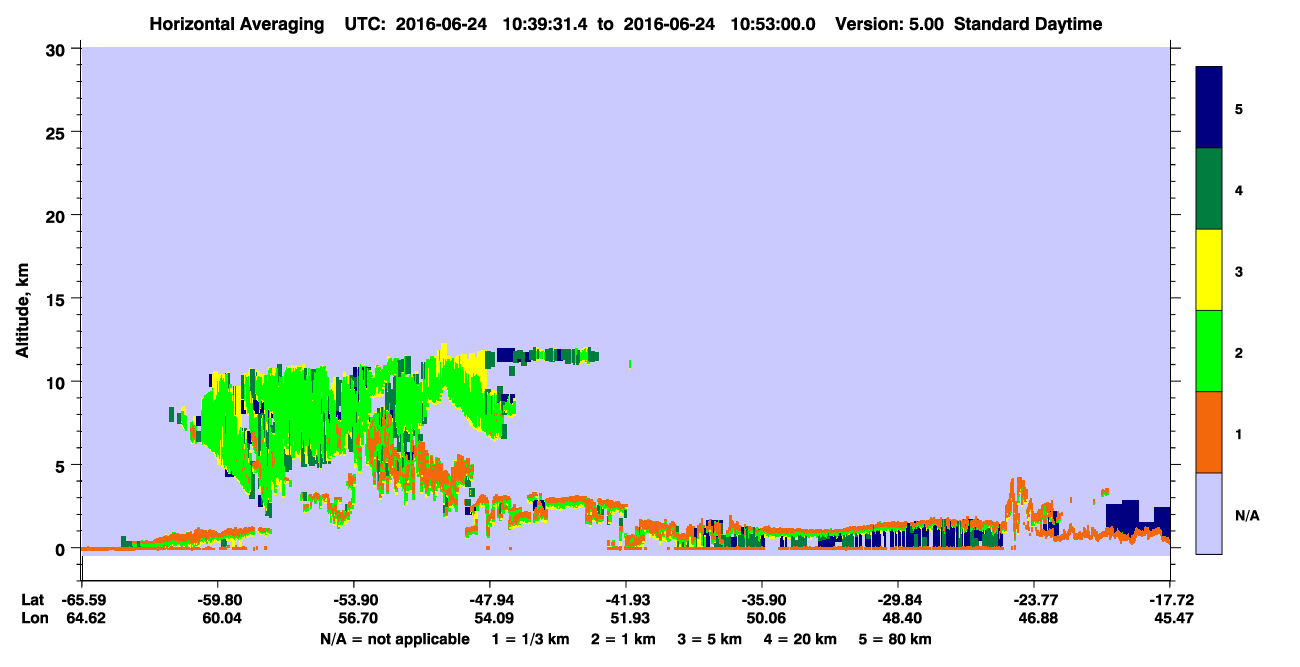Click the bright green colorbar segment labeled 2
The height and width of the screenshot is (667, 1300).
(1209, 351)
